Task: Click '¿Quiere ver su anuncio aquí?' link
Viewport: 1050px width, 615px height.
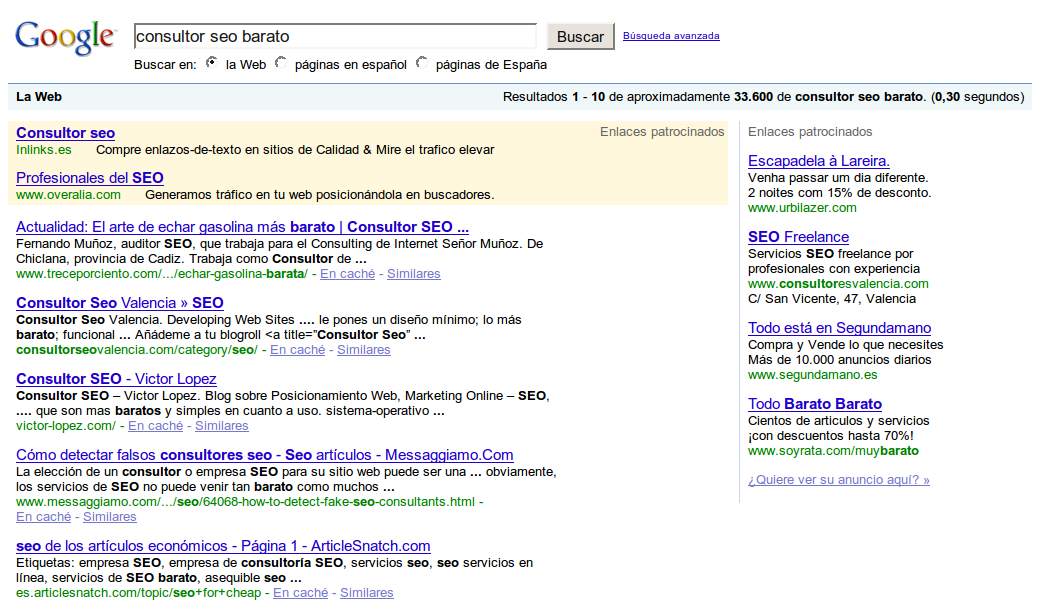Action: tap(838, 480)
